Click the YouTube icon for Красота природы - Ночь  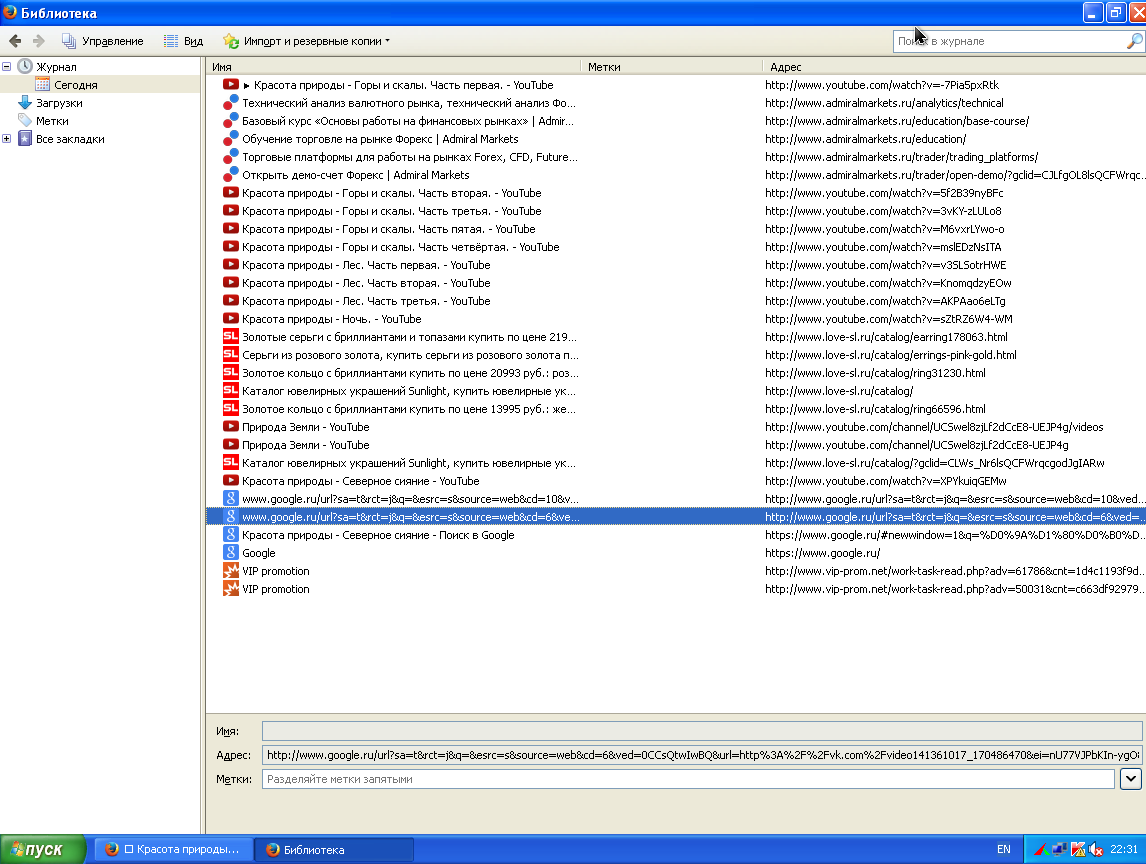tap(231, 319)
